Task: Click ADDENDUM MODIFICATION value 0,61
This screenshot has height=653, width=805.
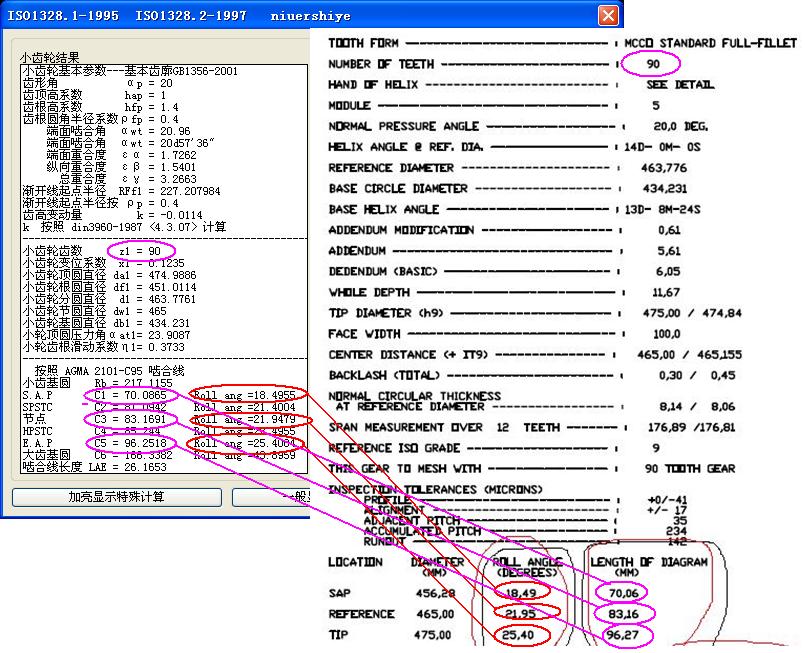Action: tap(669, 230)
